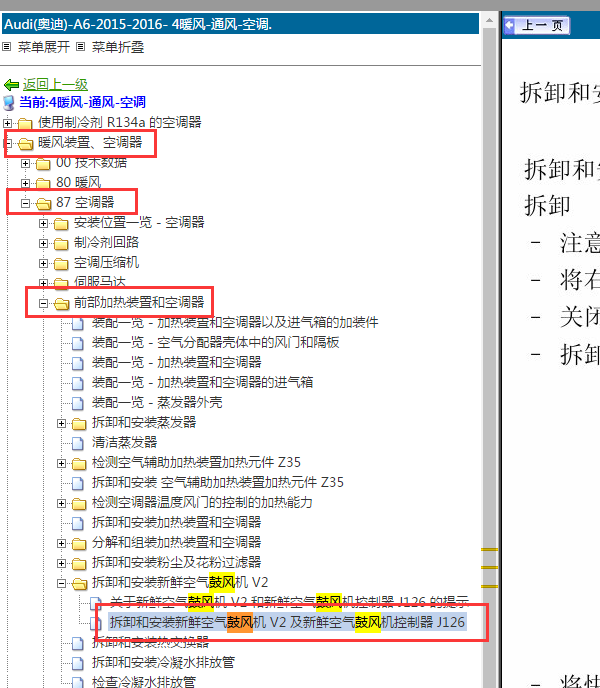This screenshot has width=600, height=688.
Task: Expand the 00 技术数据 node
Action: 25,163
